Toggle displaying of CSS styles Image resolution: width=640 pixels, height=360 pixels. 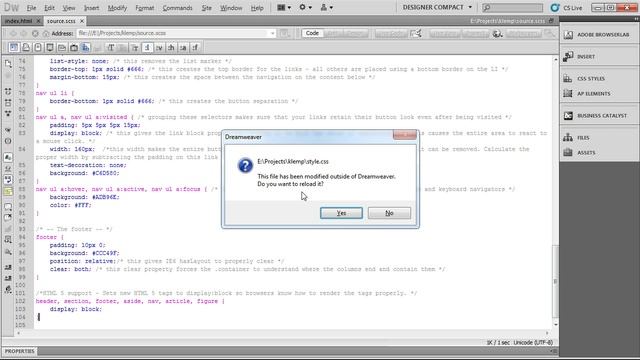click(x=86, y=48)
